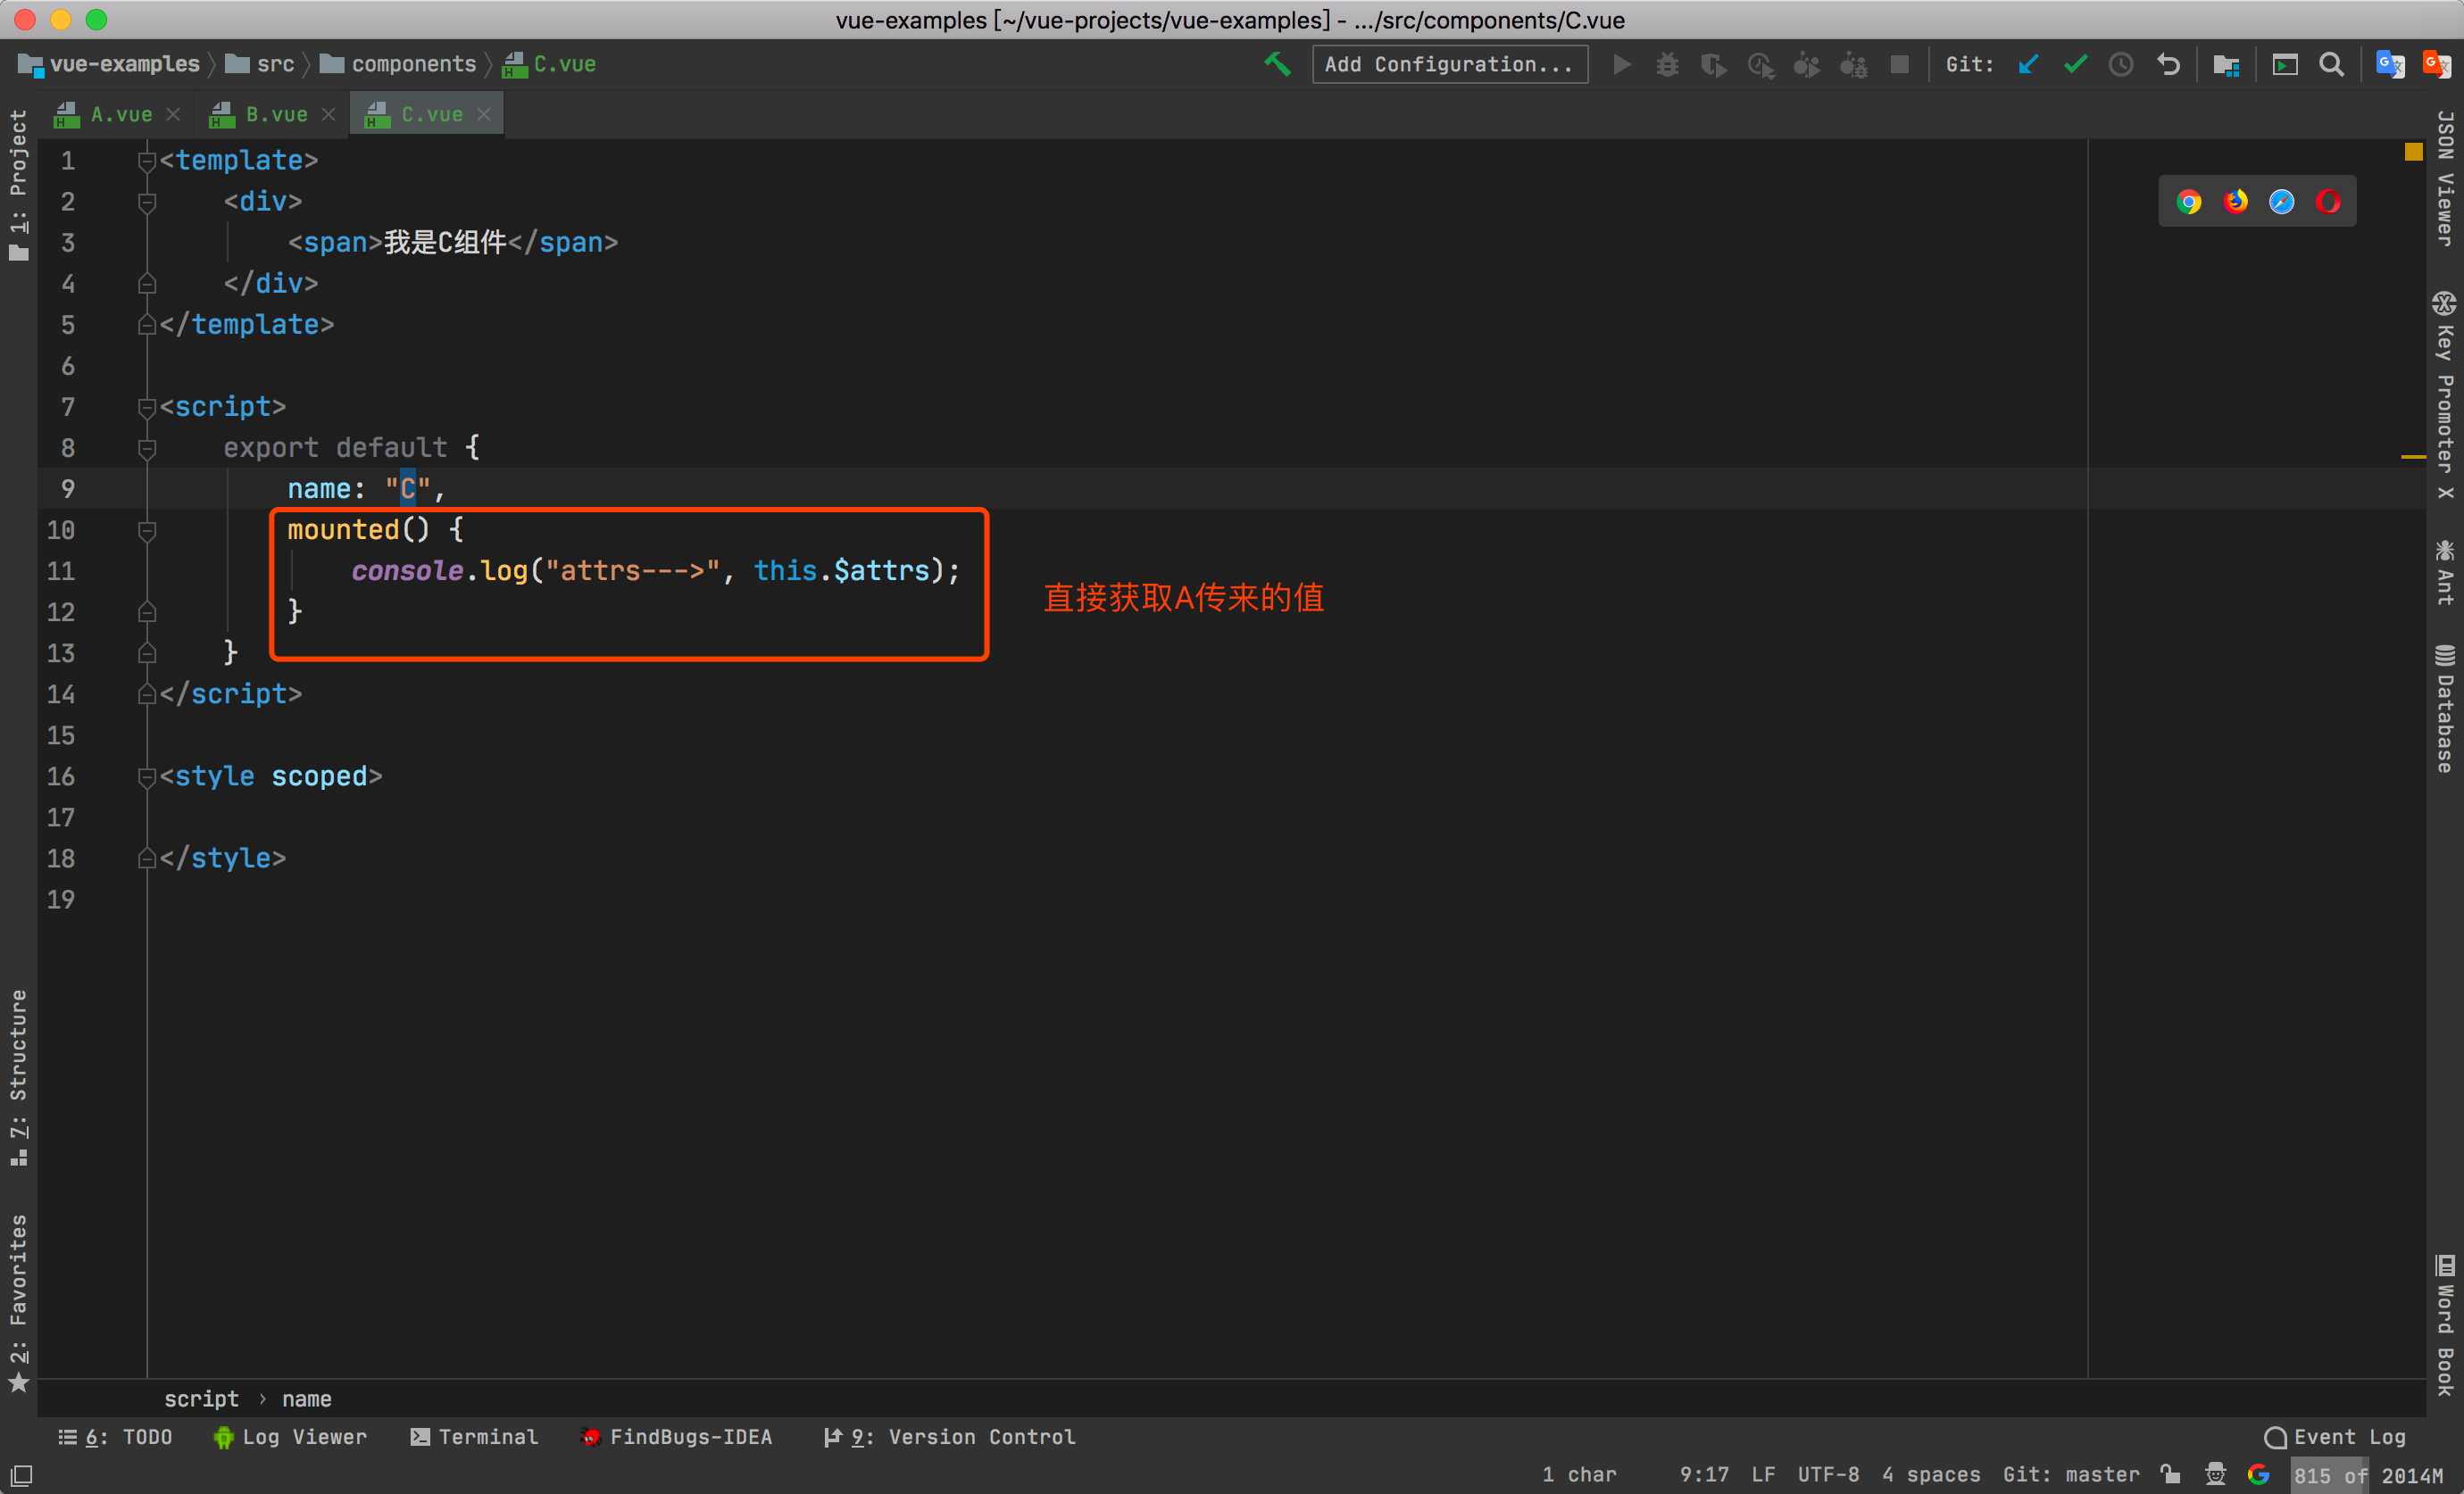Toggle tool window bars corner icon
Screen dimensions: 2464x1494
click(21, 1475)
